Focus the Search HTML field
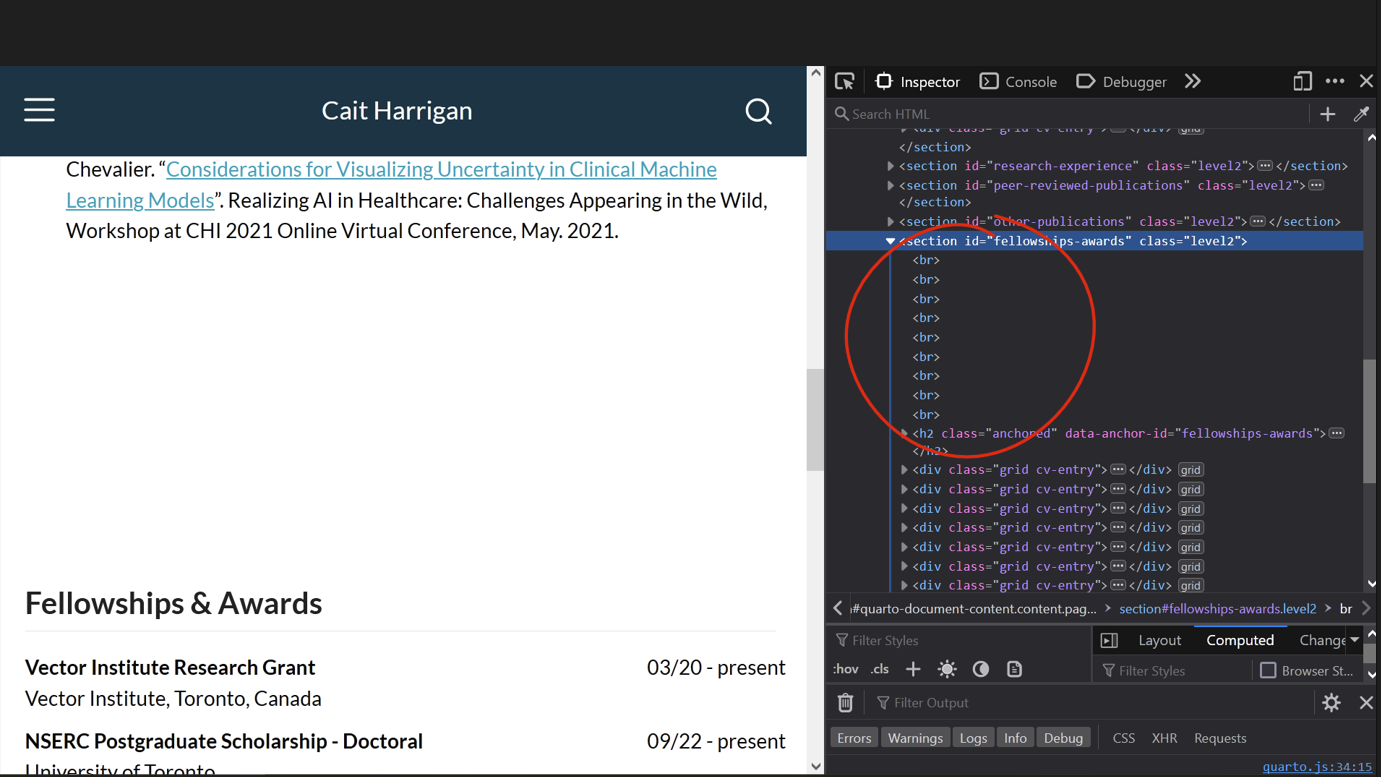The height and width of the screenshot is (777, 1381). point(1069,114)
